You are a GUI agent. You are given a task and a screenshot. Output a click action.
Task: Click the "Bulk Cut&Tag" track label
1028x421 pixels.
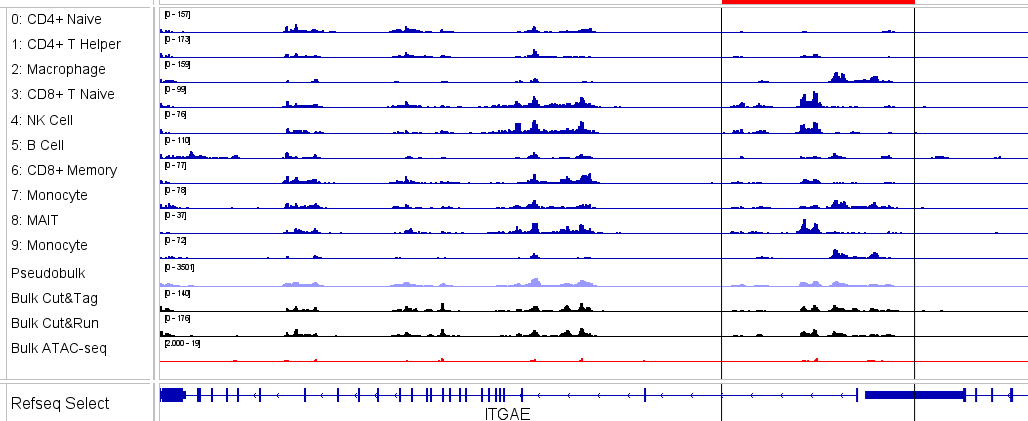click(54, 298)
